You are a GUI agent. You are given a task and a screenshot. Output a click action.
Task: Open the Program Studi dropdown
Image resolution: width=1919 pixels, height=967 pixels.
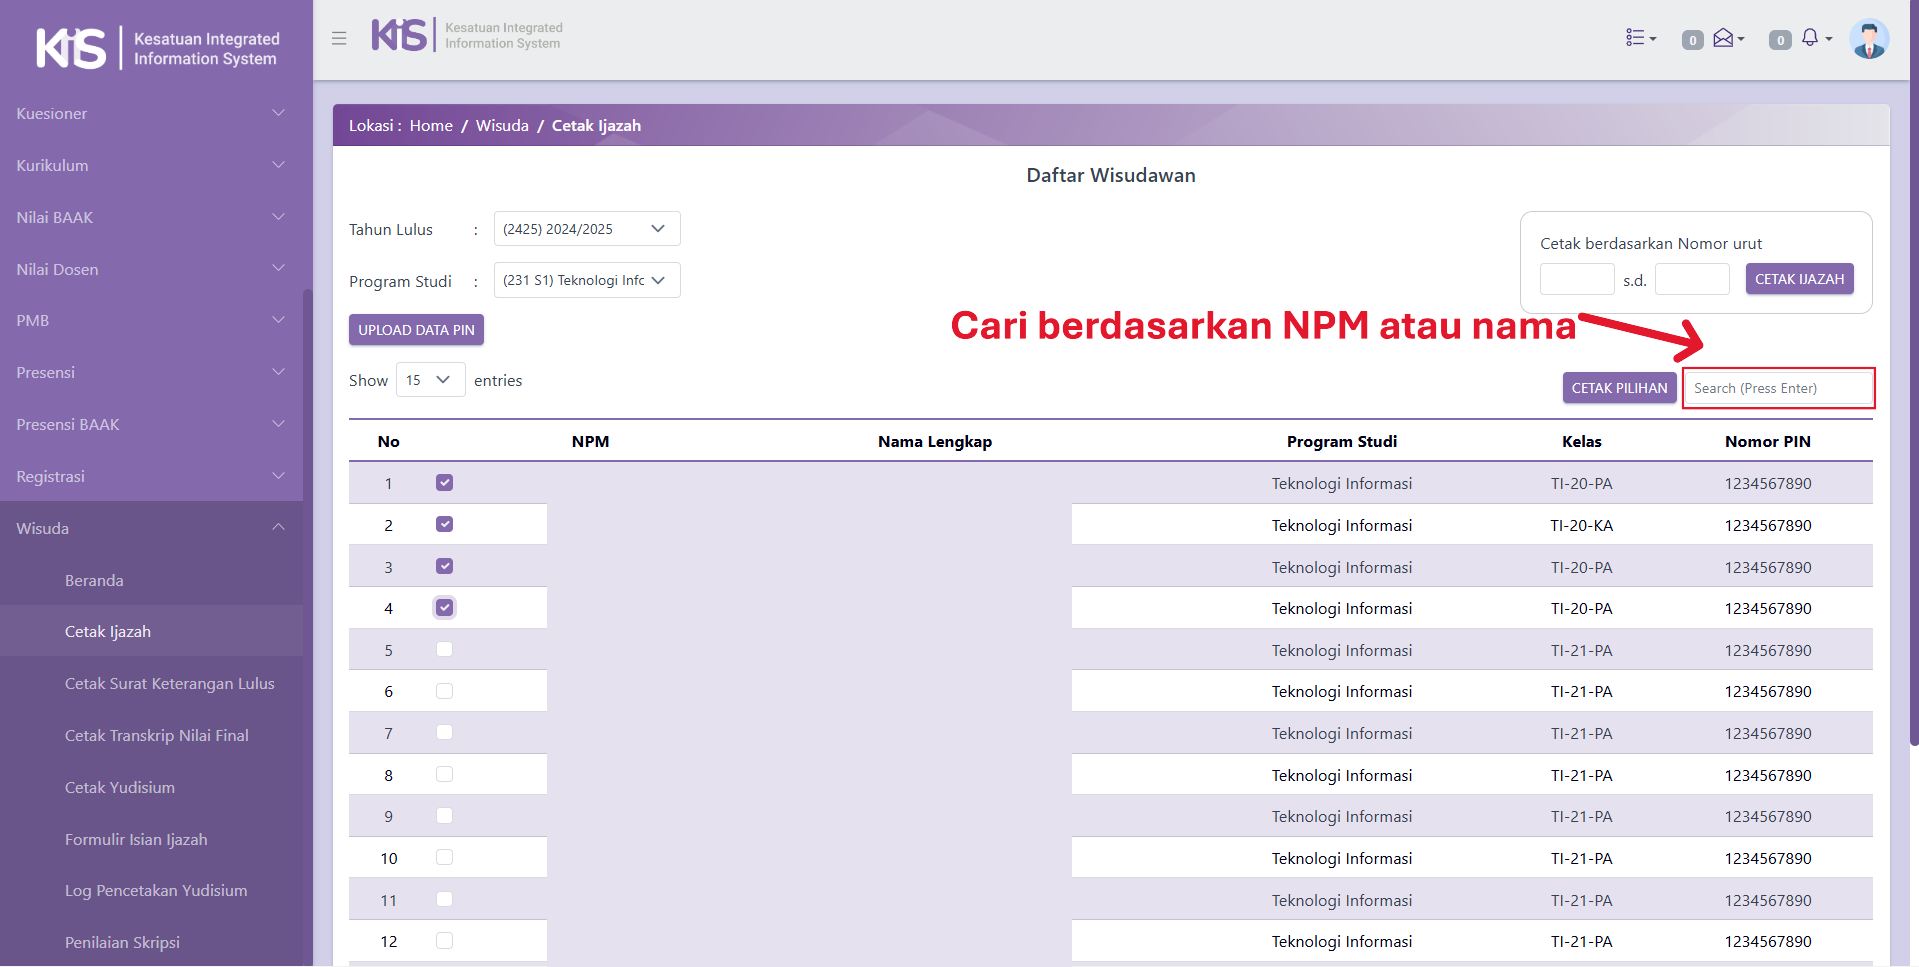coord(586,281)
